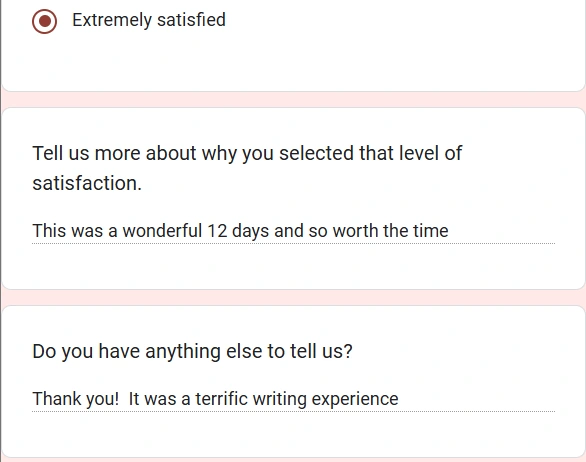586x462 pixels.
Task: Click the words "Thank you!" in the response
Action: [75, 399]
